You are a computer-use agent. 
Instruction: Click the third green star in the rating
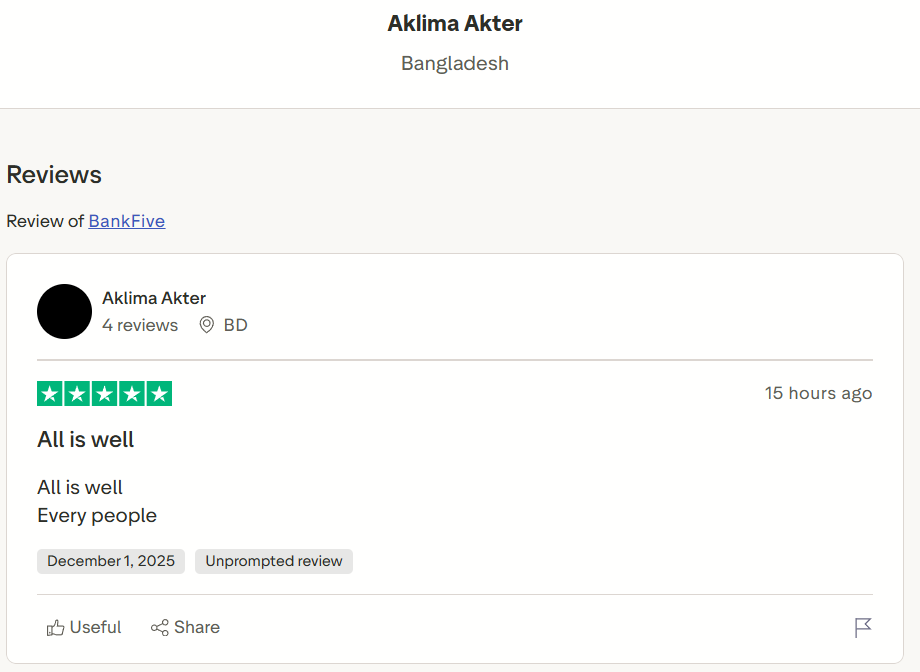[x=104, y=394]
